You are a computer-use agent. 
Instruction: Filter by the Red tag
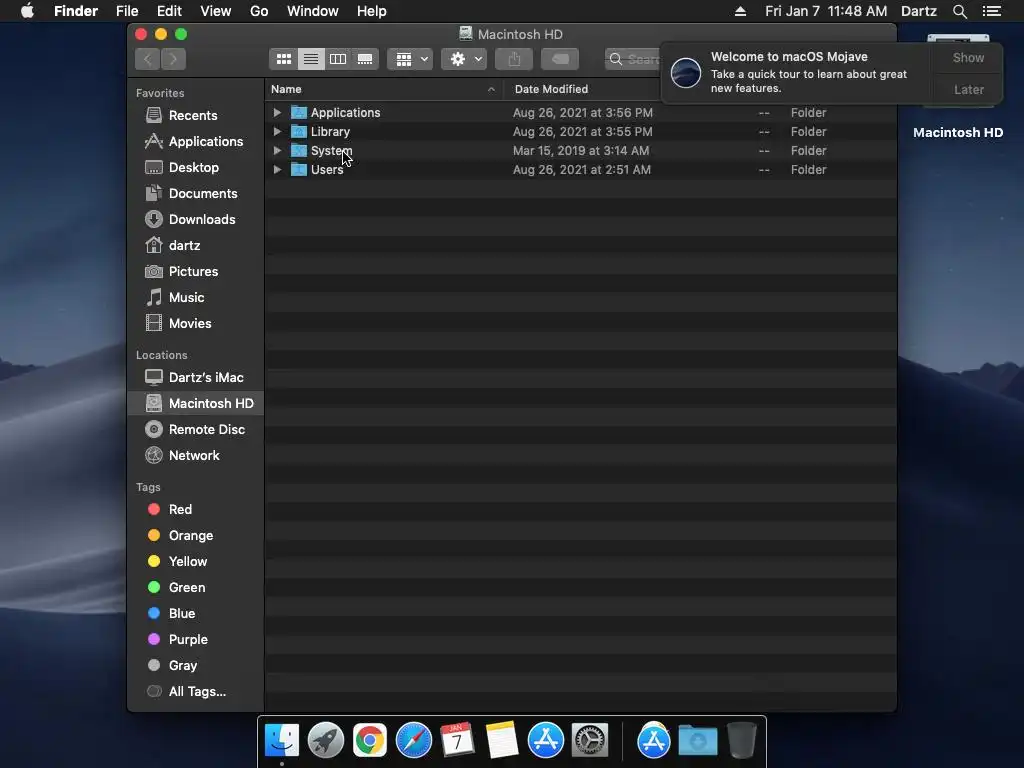(180, 509)
